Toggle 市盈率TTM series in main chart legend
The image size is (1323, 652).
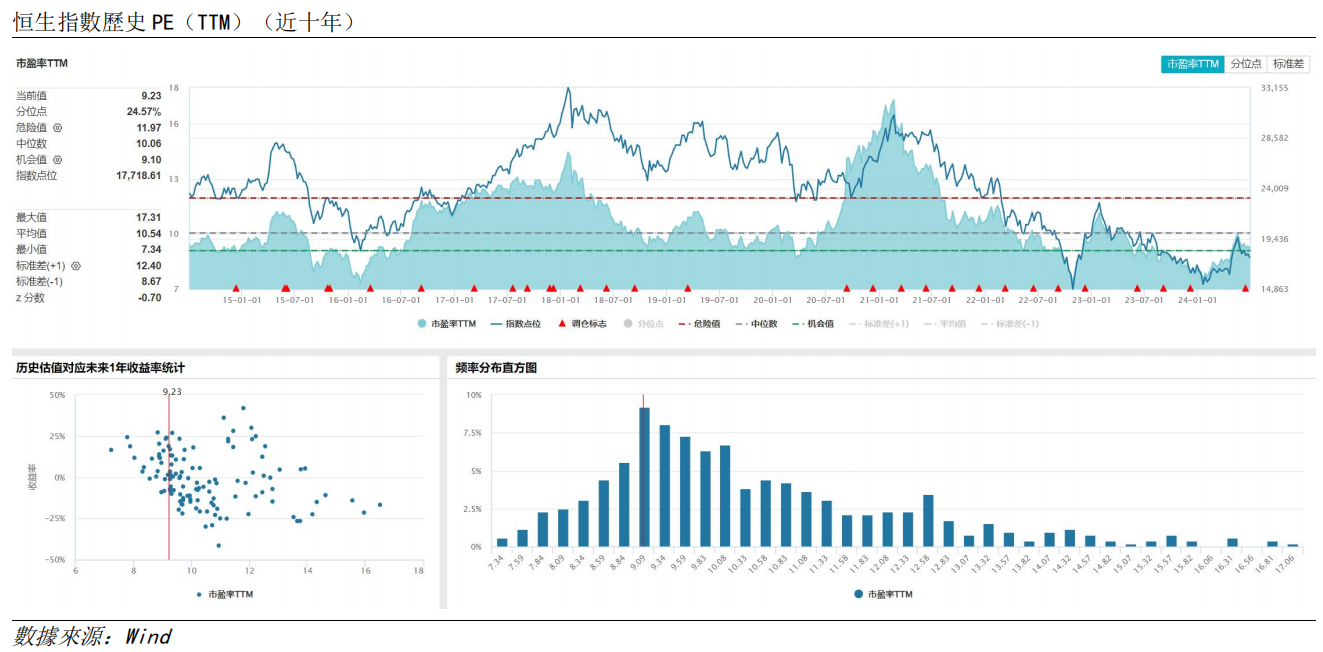446,324
